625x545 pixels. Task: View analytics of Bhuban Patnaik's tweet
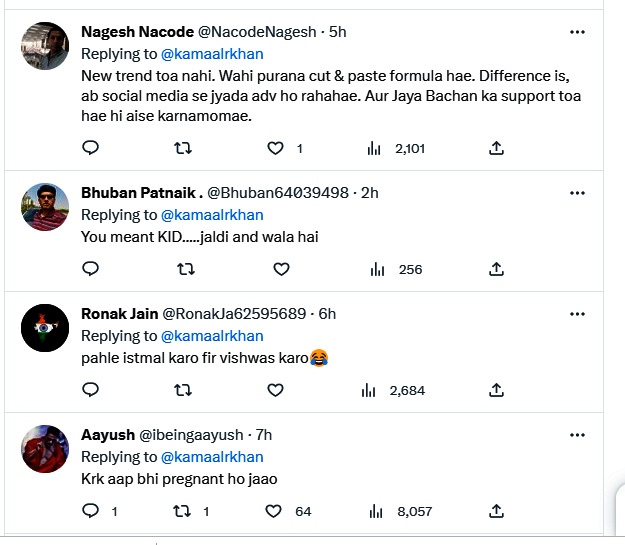click(x=378, y=269)
